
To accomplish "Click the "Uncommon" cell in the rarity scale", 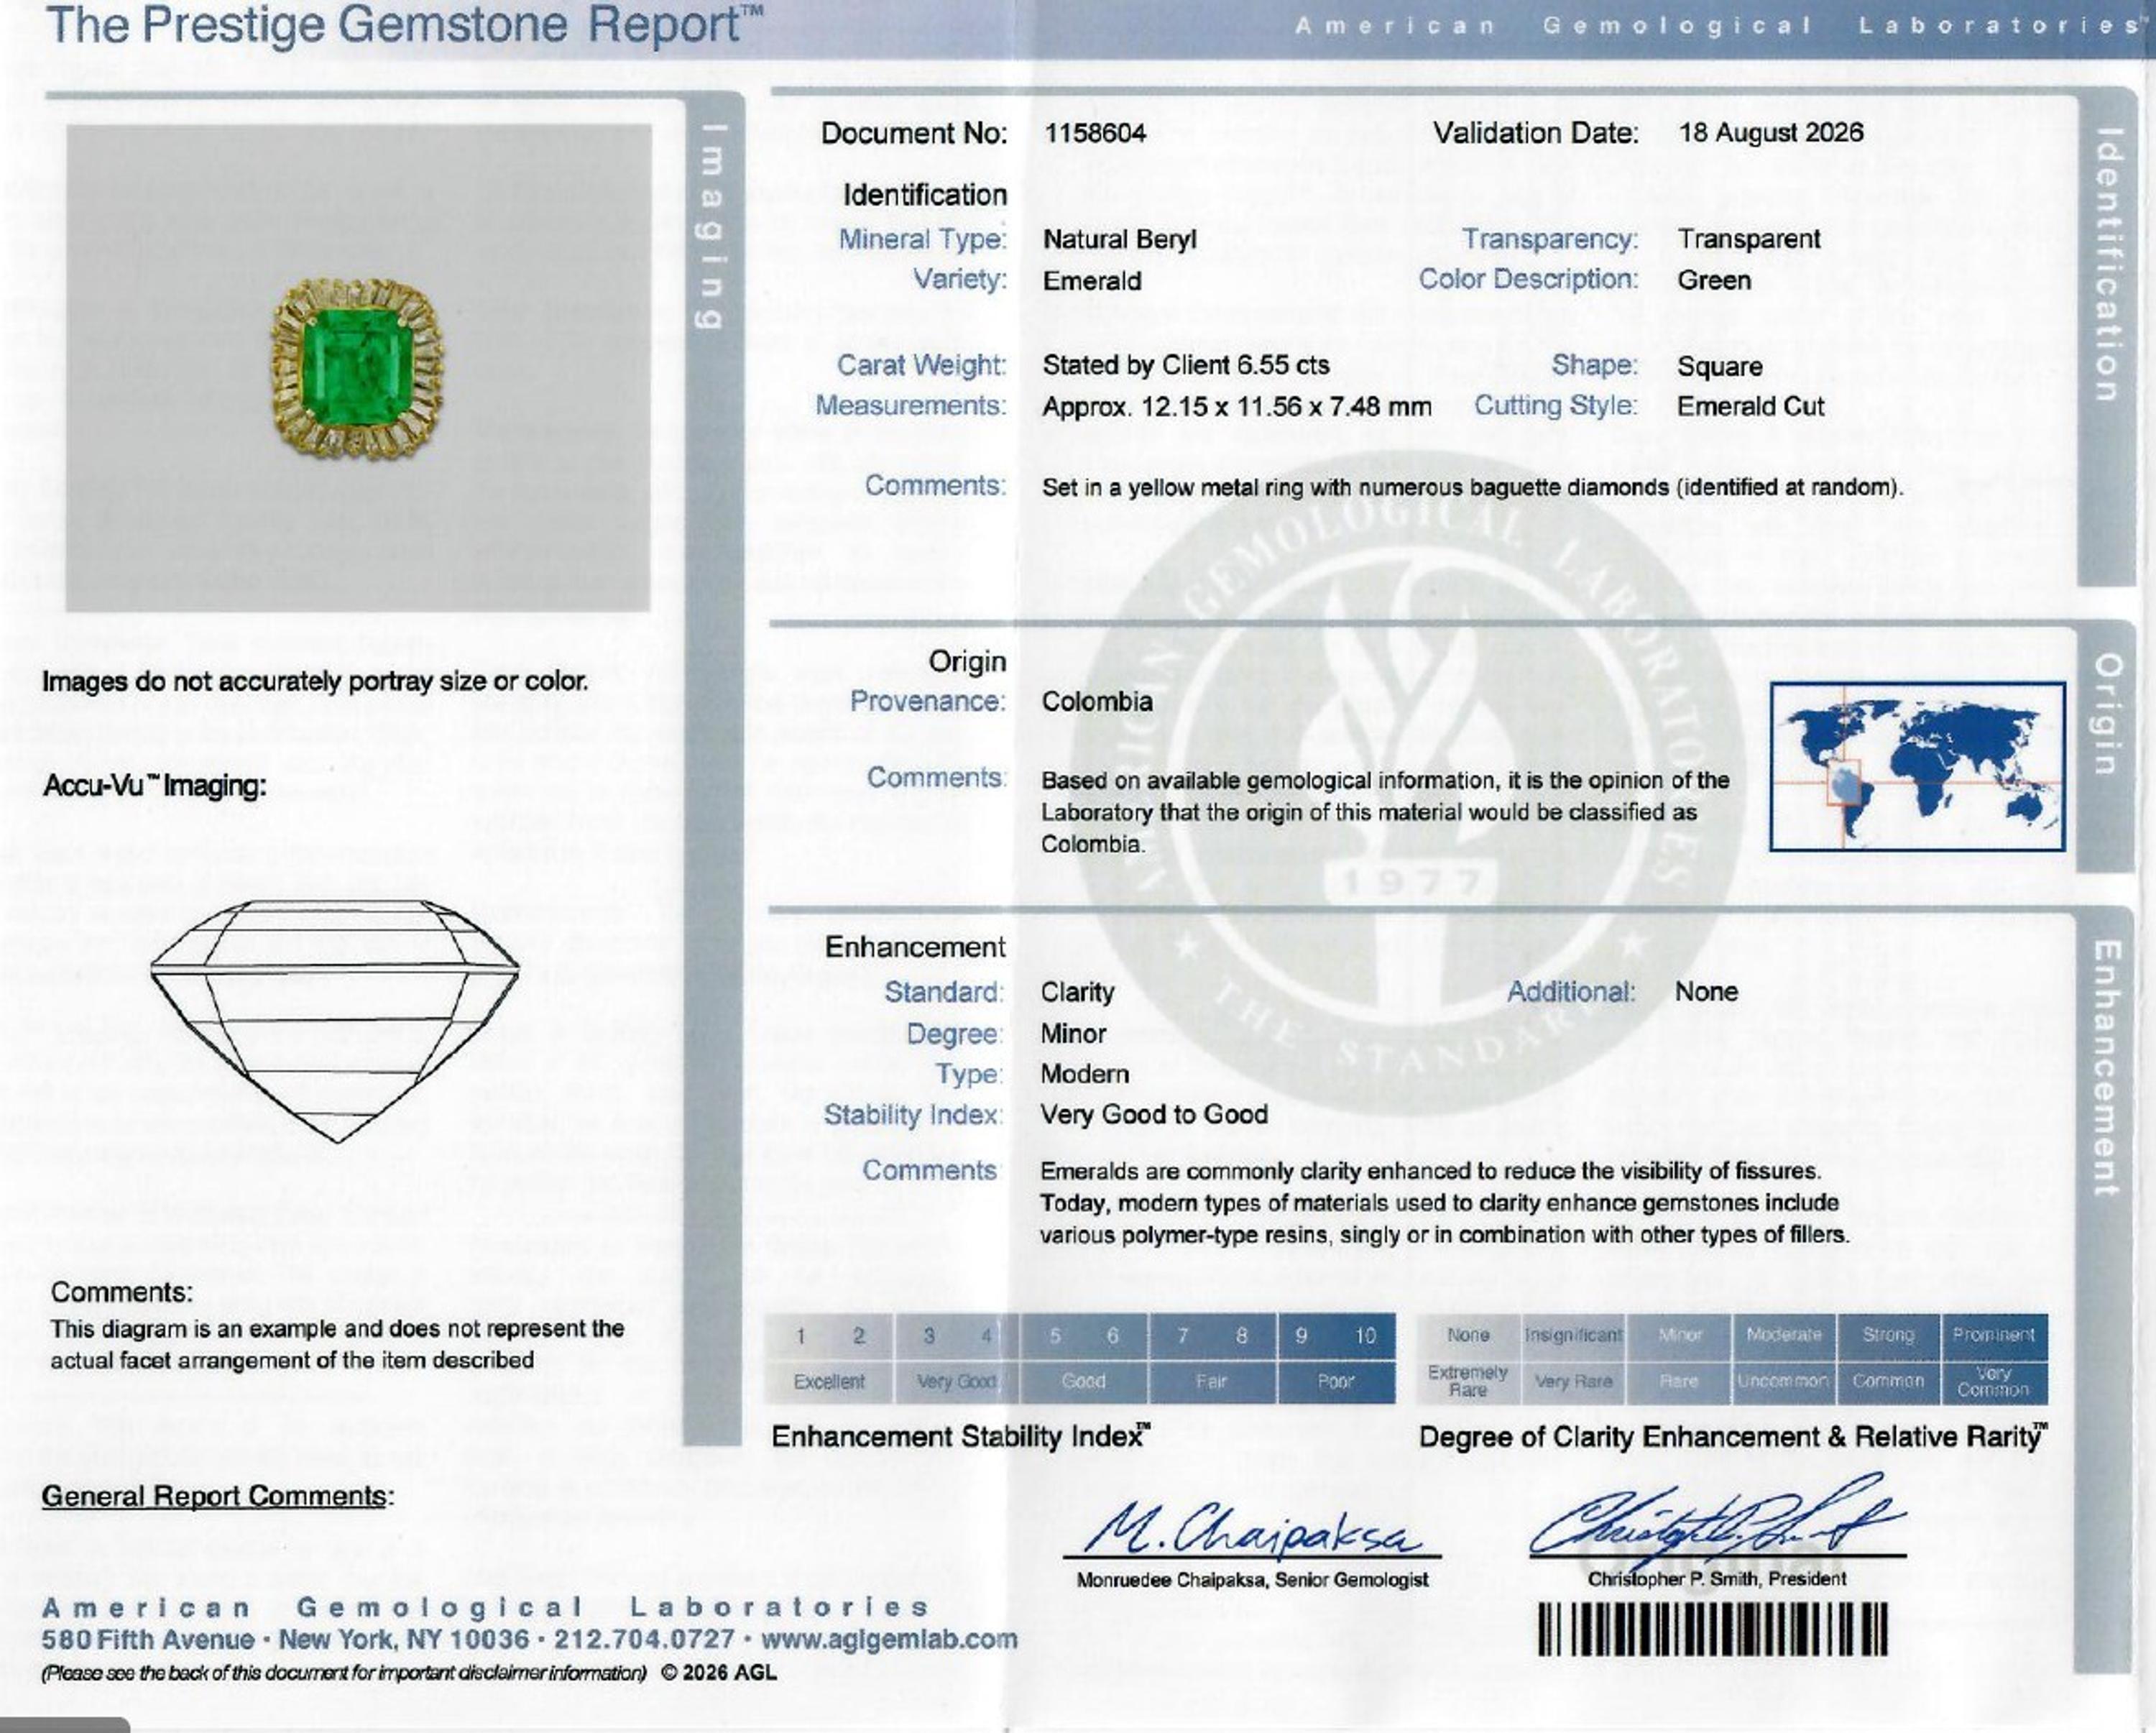I will [1784, 1382].
